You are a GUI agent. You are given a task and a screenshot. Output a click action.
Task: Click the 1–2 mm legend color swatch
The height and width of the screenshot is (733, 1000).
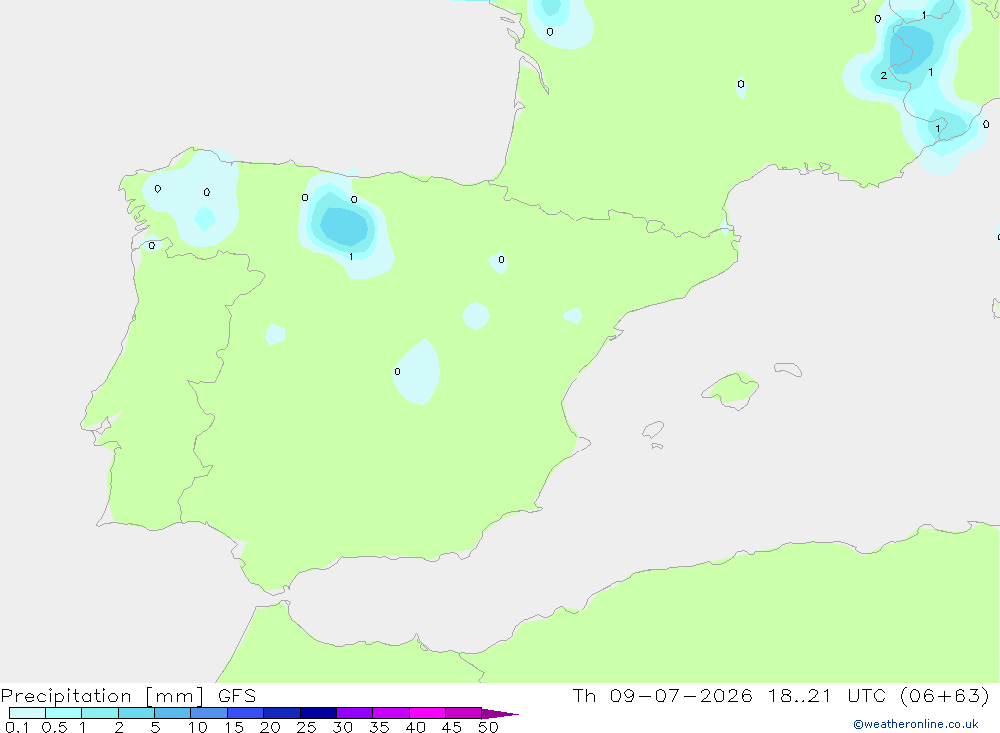point(99,713)
